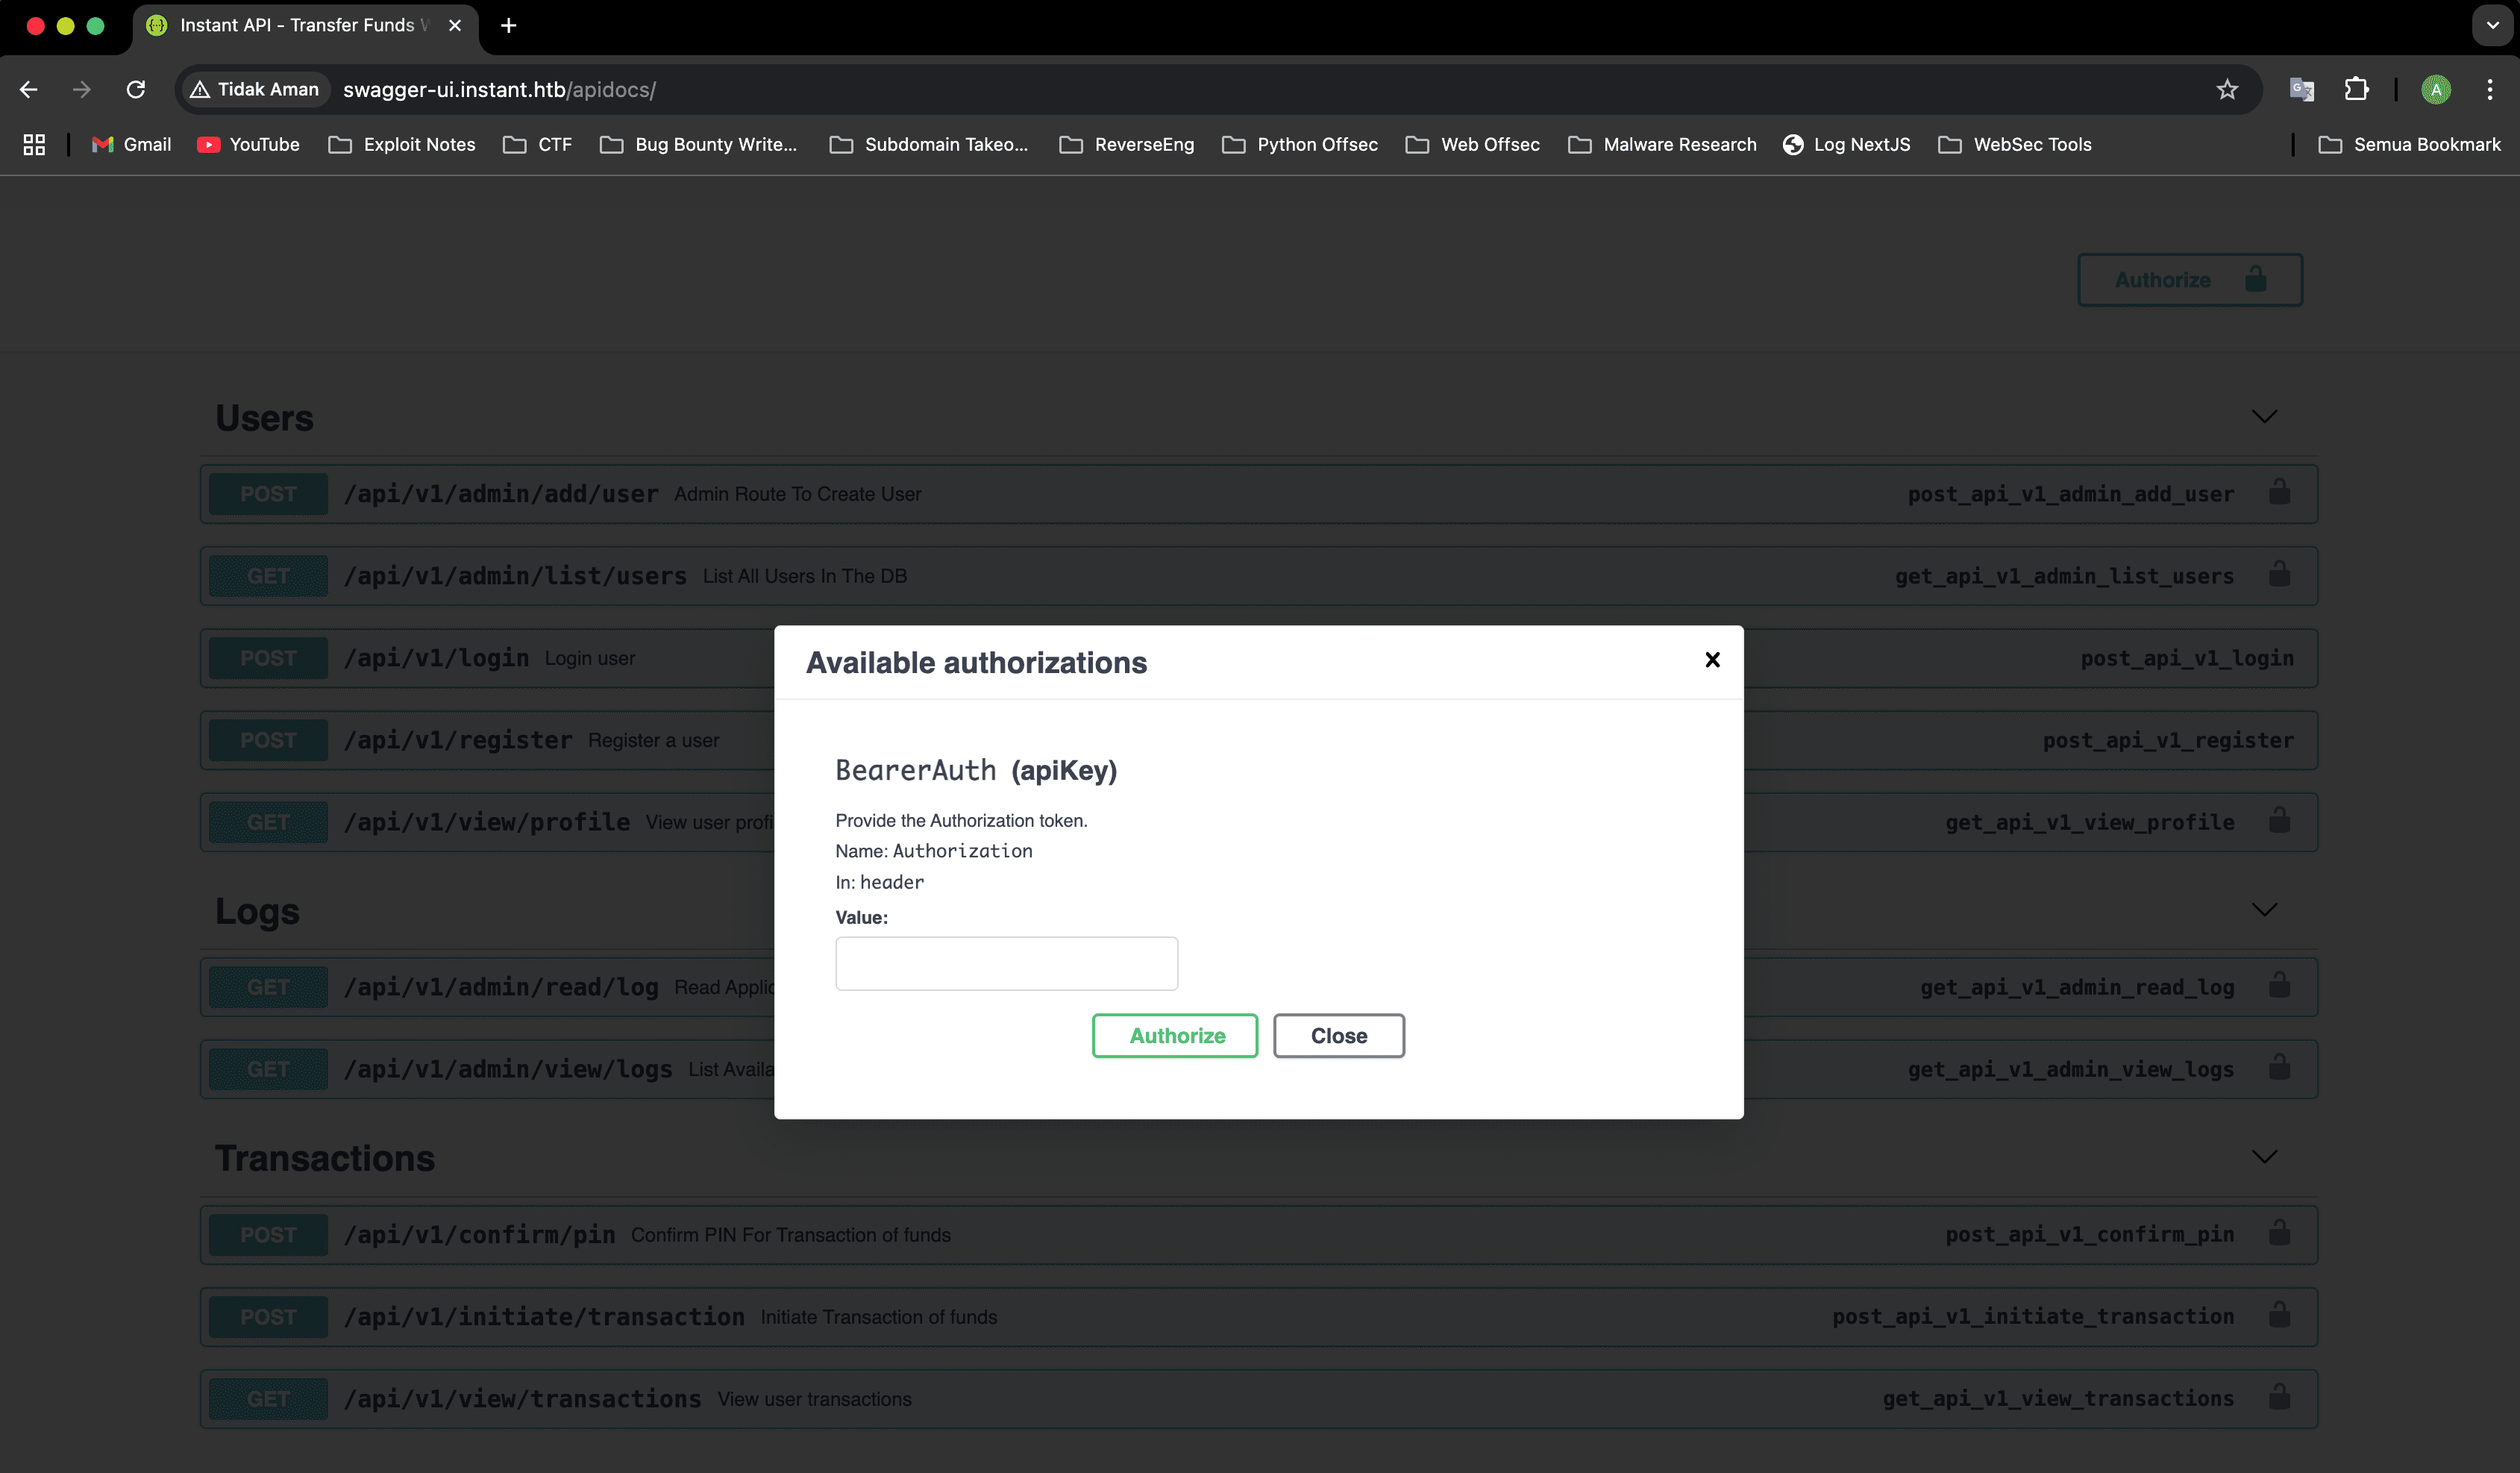
Task: Toggle the lock on admin add user endpoint
Action: point(2279,493)
